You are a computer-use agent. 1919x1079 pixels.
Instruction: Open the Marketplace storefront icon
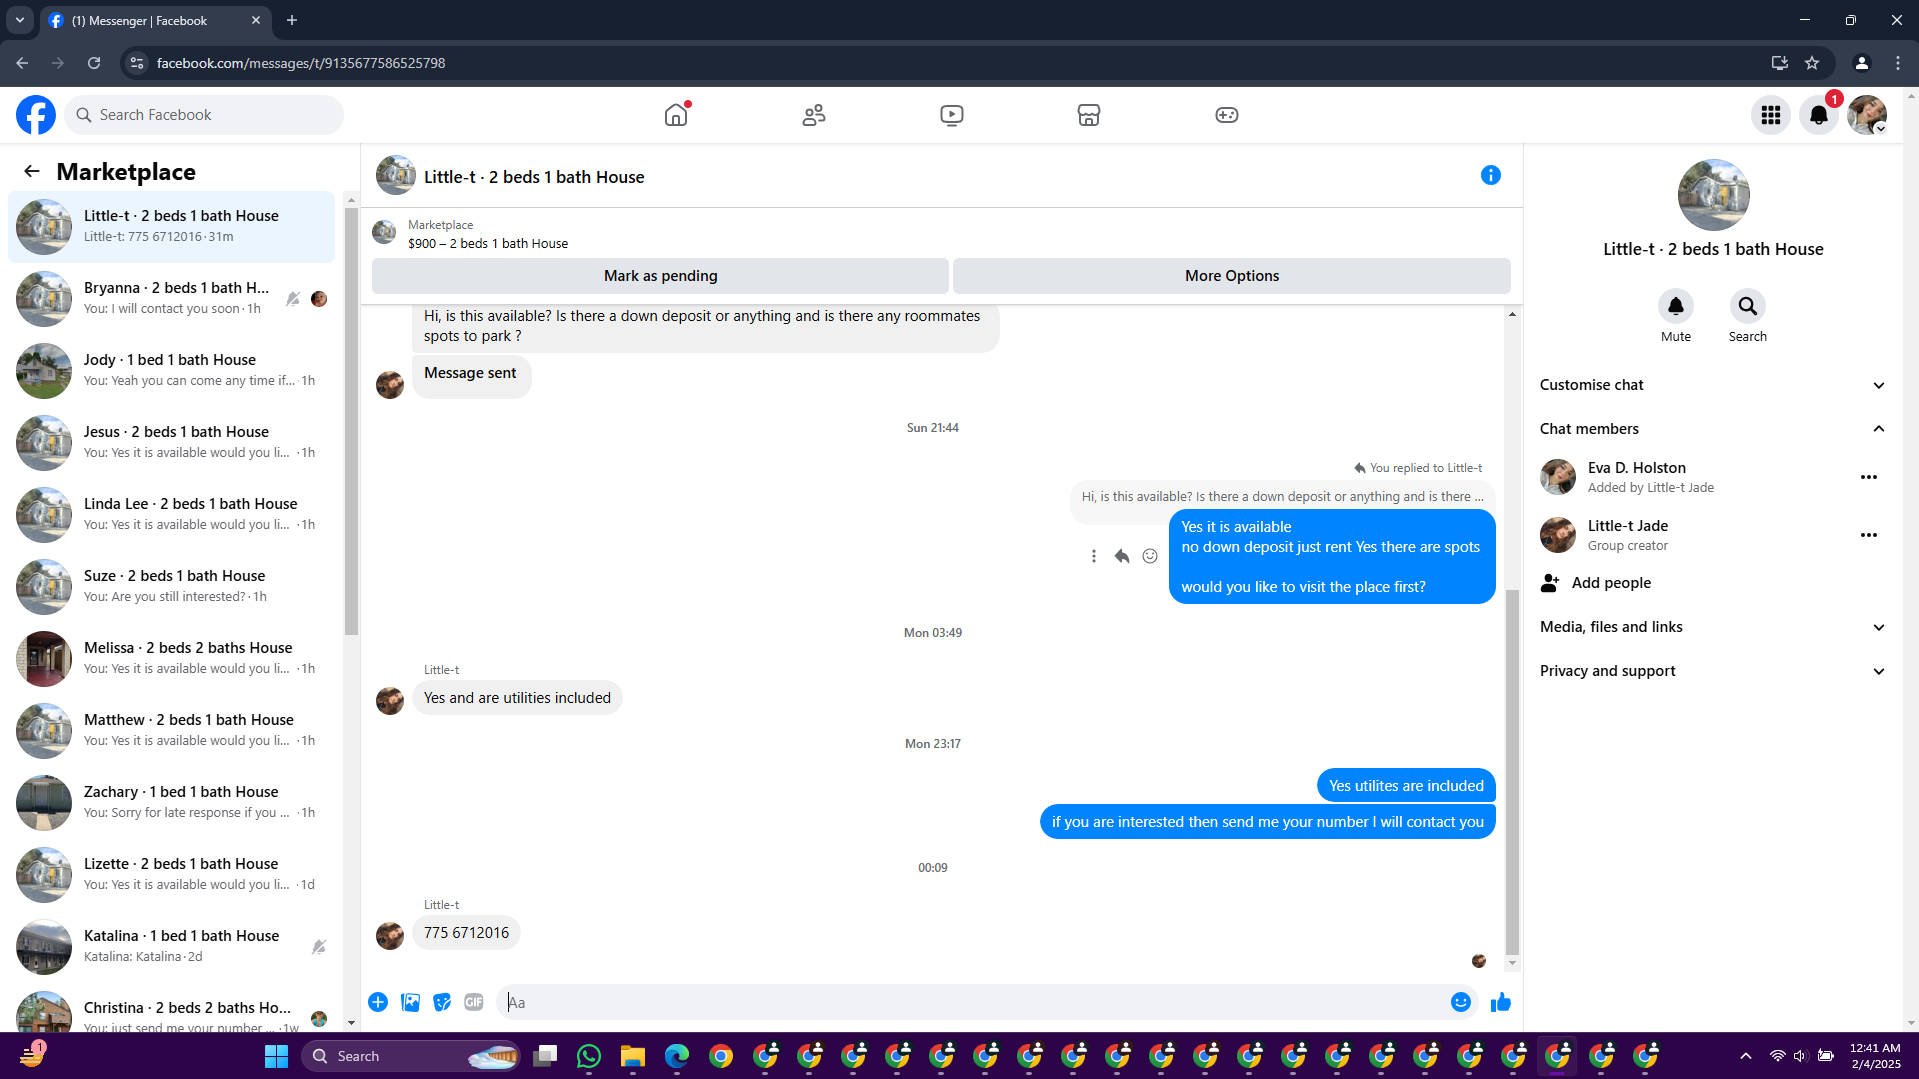point(1089,115)
